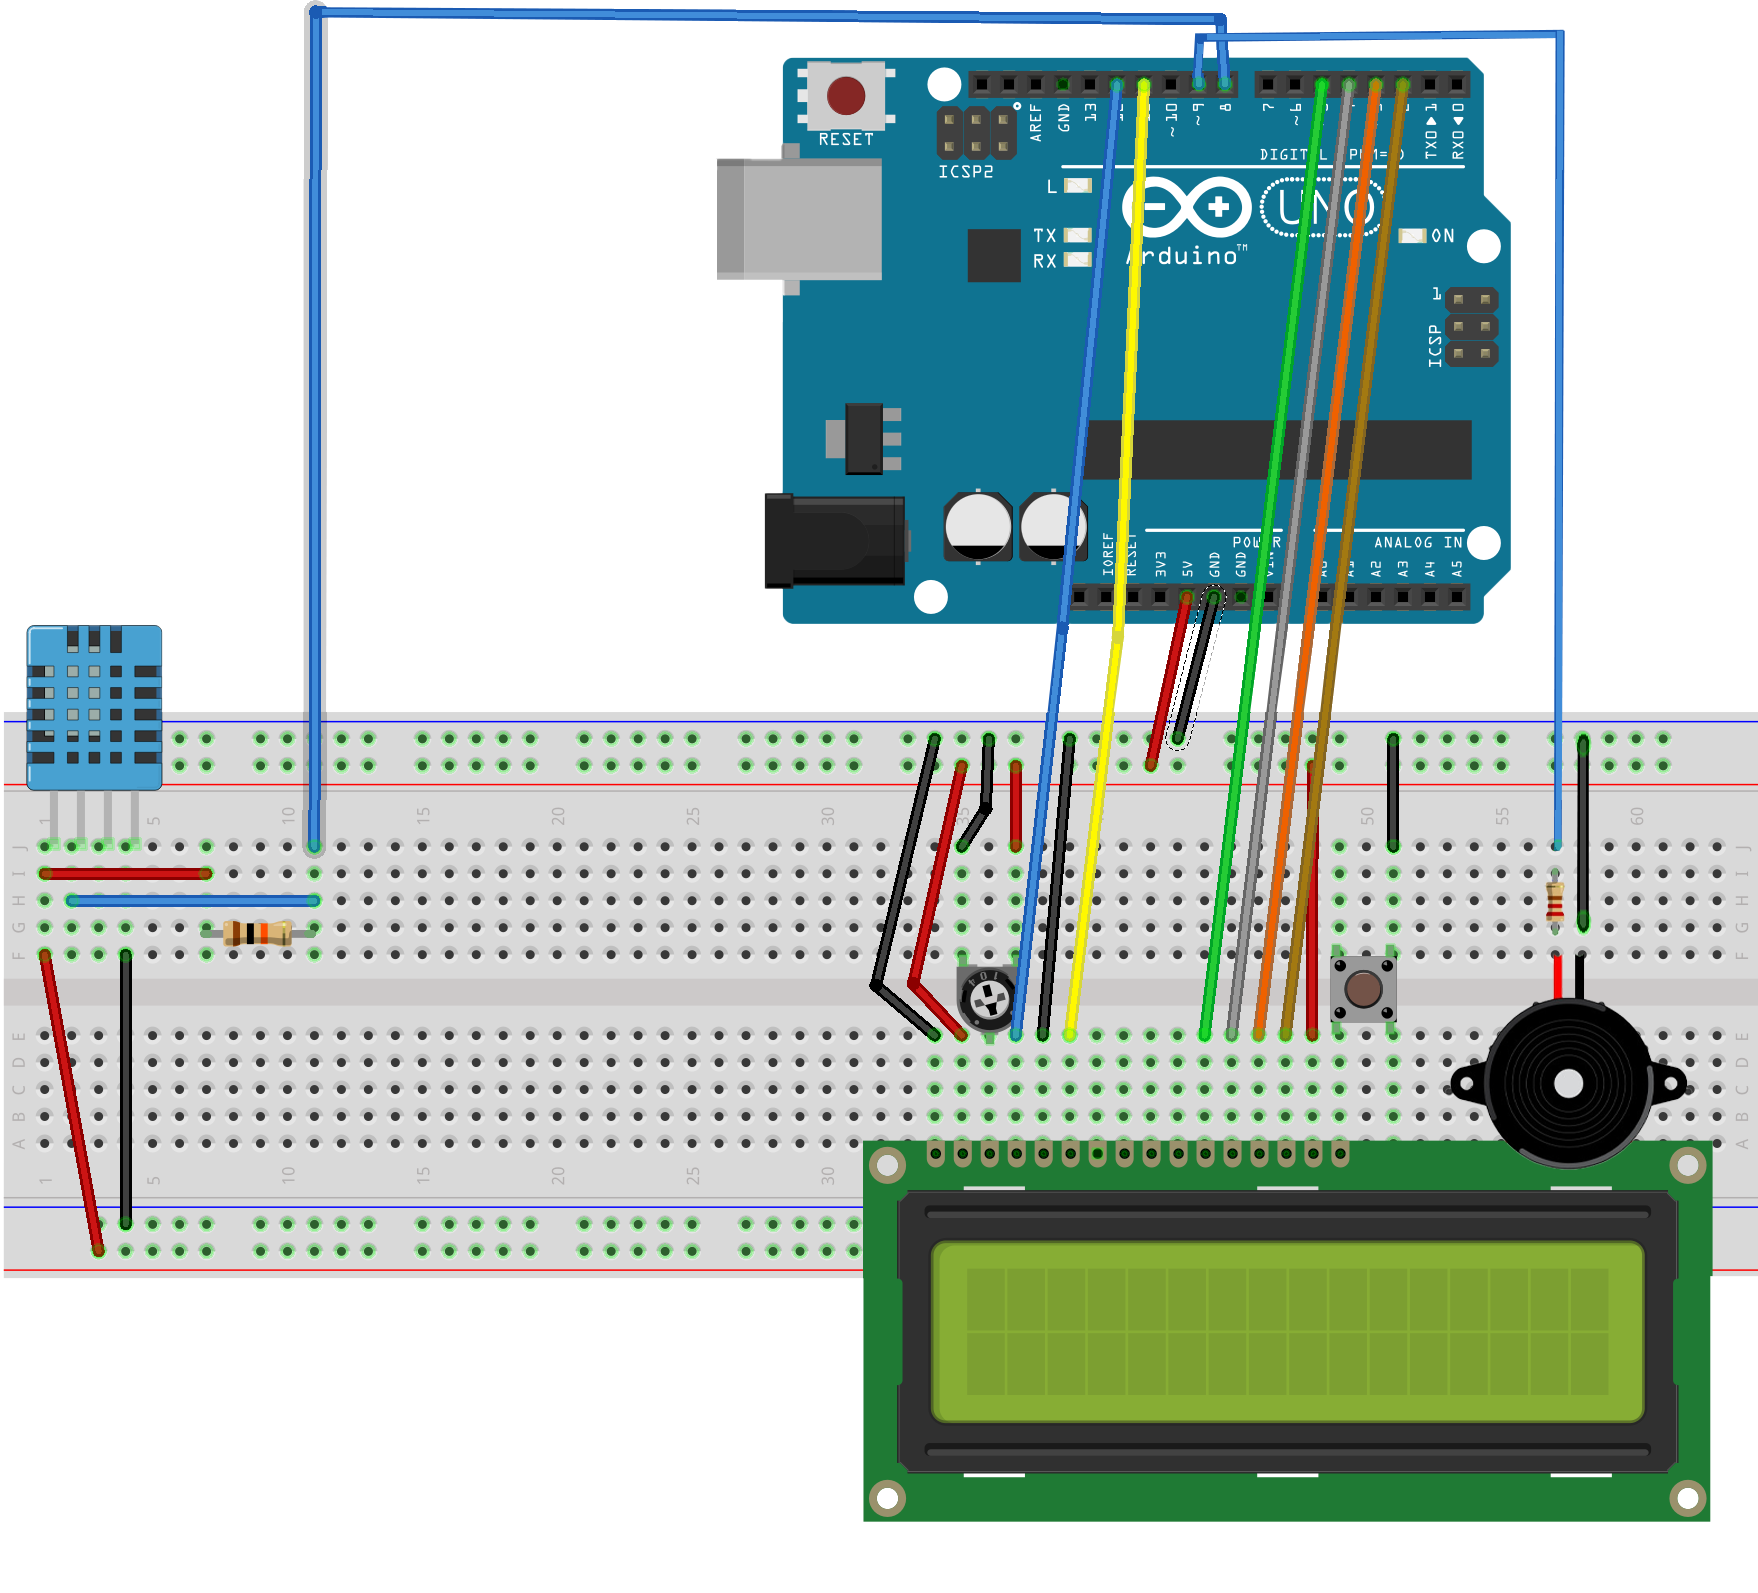Select the small vertical resistor above the buzzer
This screenshot has height=1593, width=1758.
[1555, 900]
